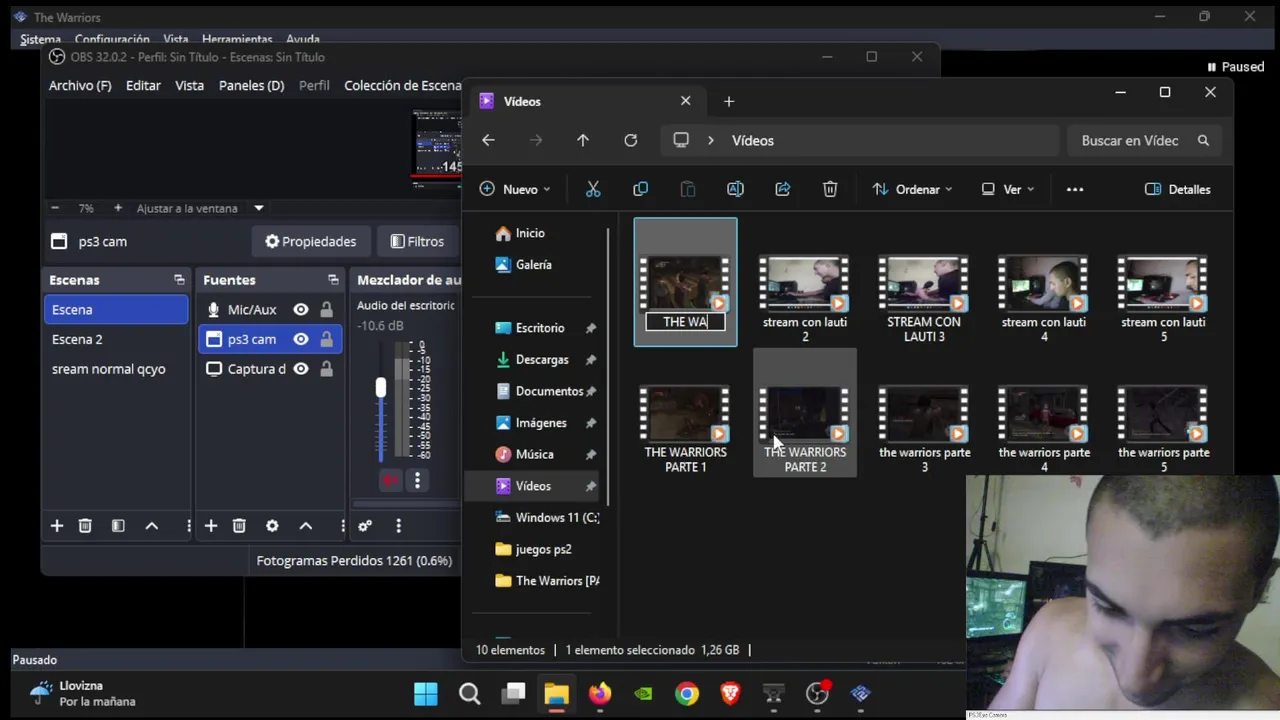Open Google Chrome from the taskbar

click(687, 693)
